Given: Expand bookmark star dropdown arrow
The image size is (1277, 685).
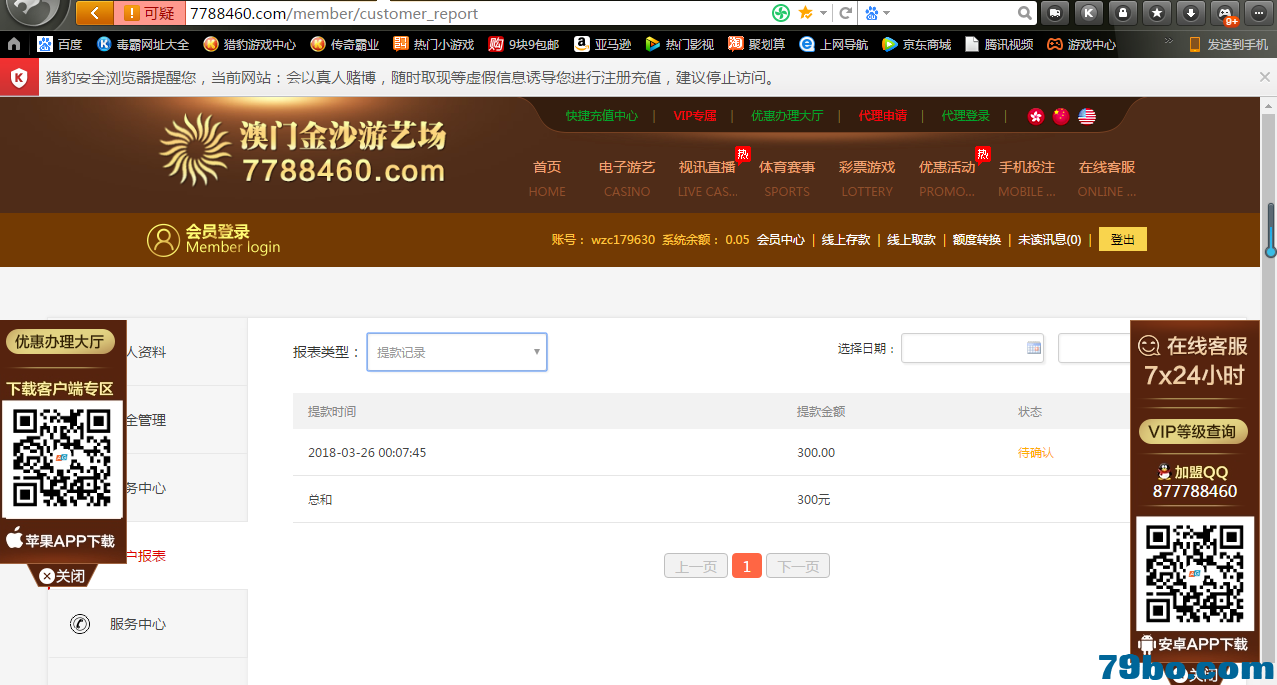Looking at the screenshot, I should click(x=823, y=13).
